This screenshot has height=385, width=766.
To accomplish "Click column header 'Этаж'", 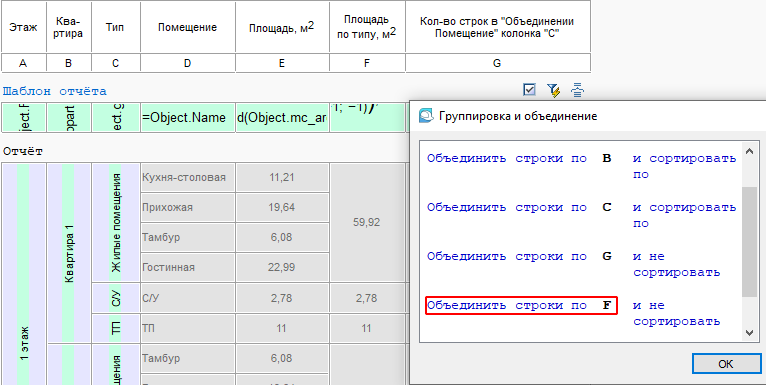I will click(x=23, y=27).
